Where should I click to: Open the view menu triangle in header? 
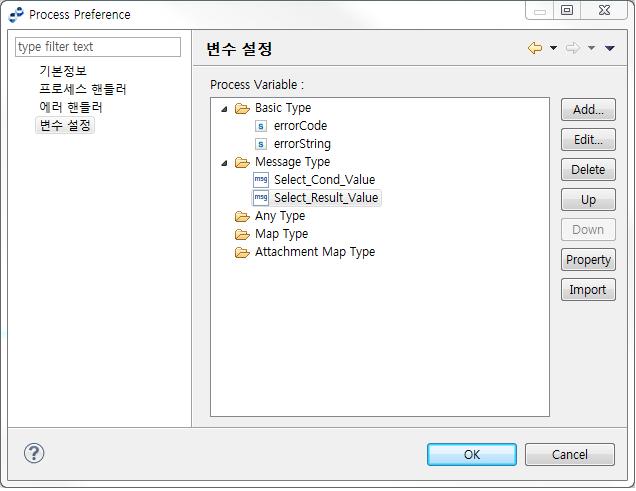click(609, 48)
